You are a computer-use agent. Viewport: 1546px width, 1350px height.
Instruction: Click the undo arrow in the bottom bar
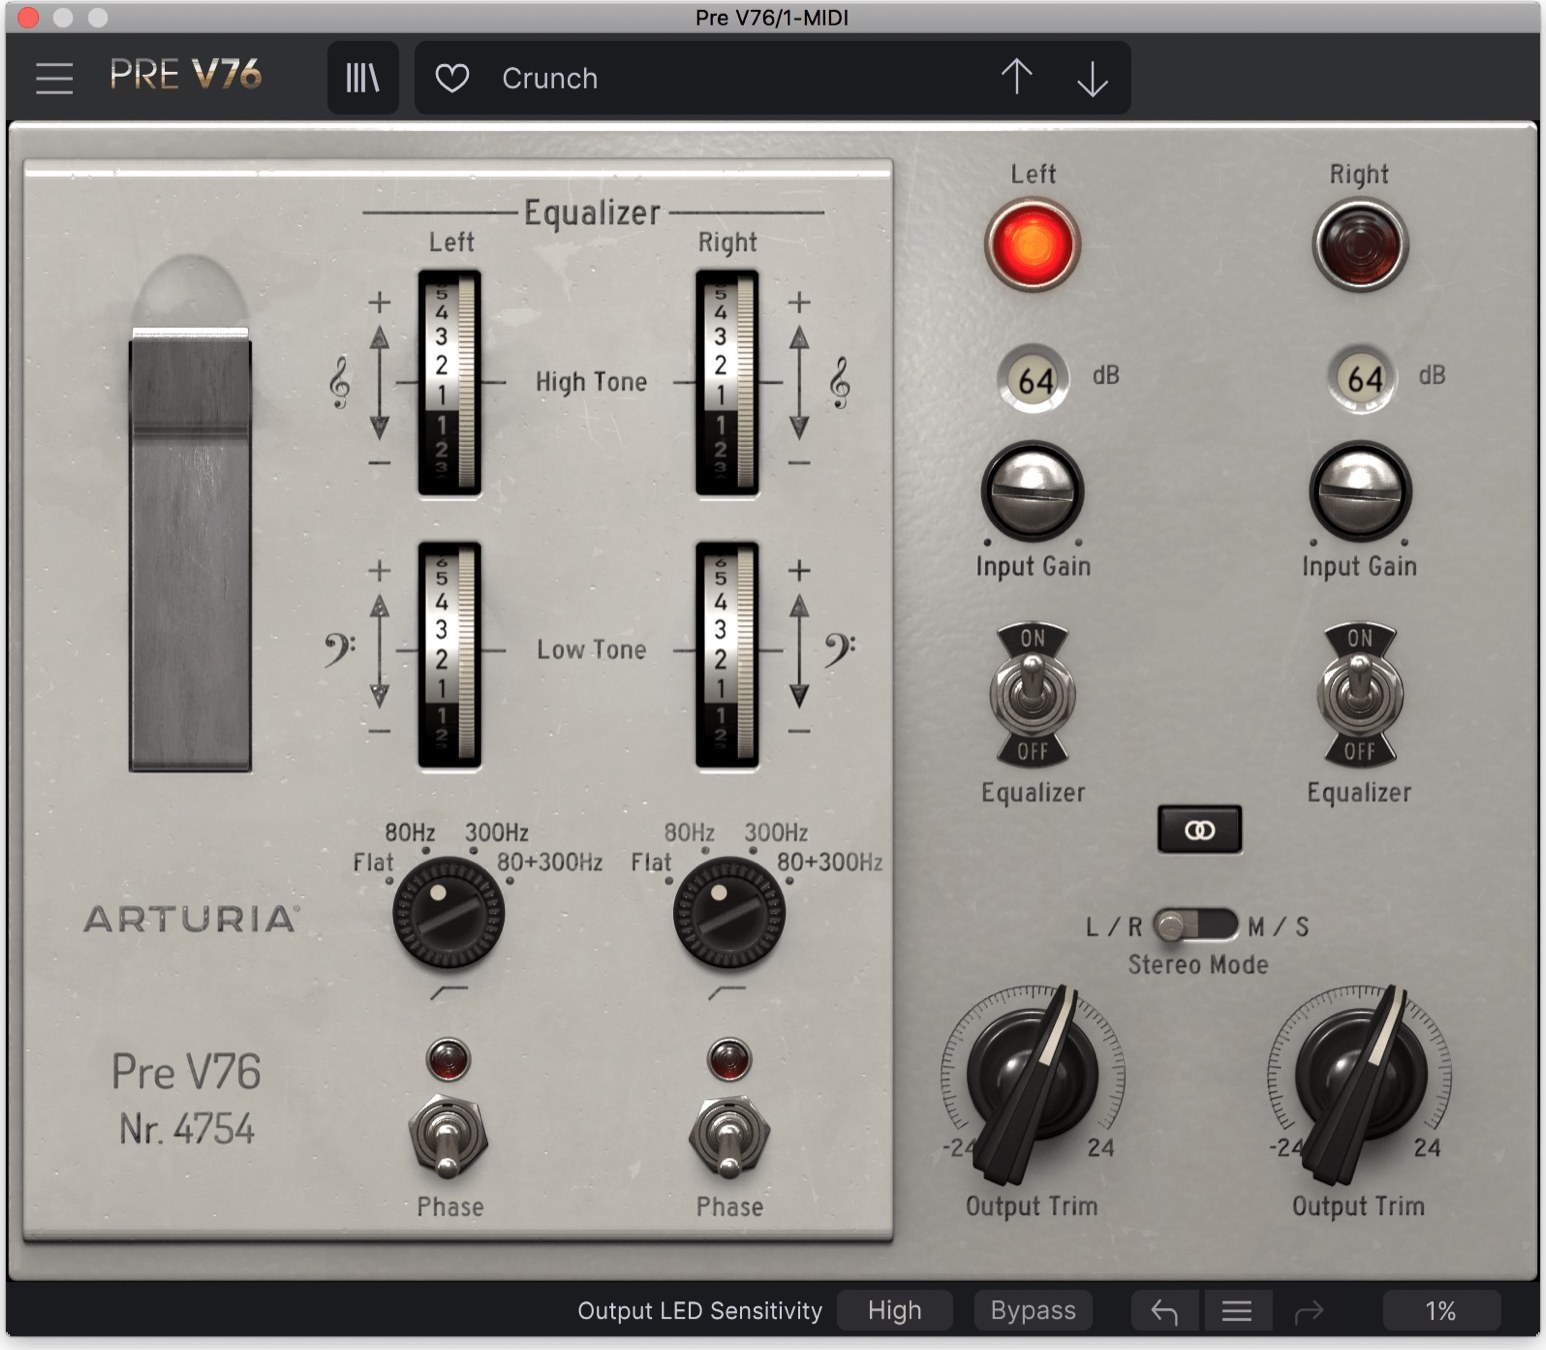click(1165, 1311)
